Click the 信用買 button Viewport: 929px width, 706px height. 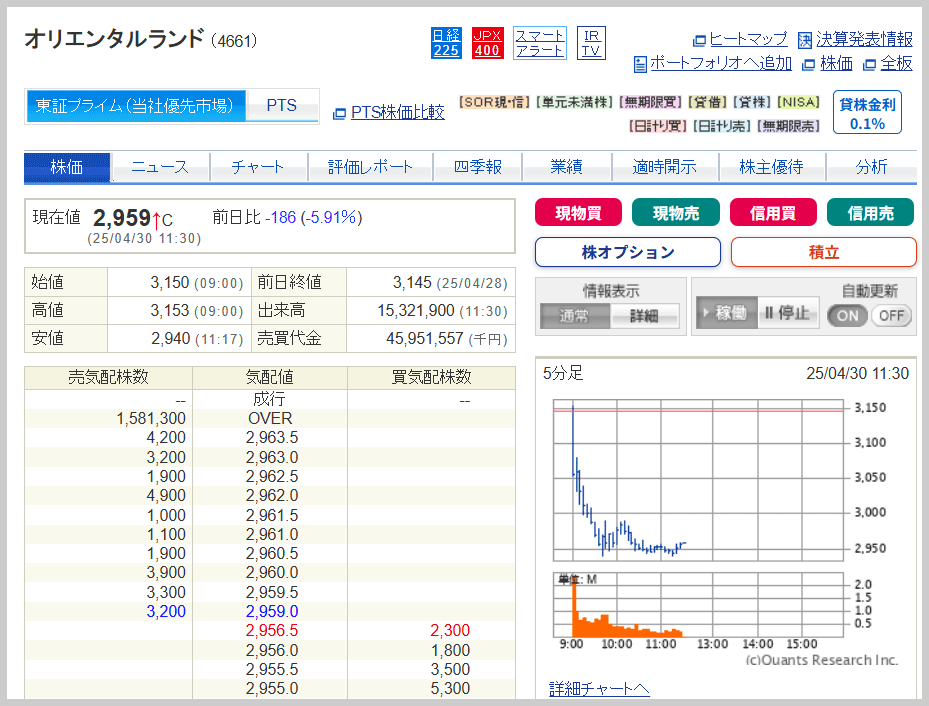point(773,213)
